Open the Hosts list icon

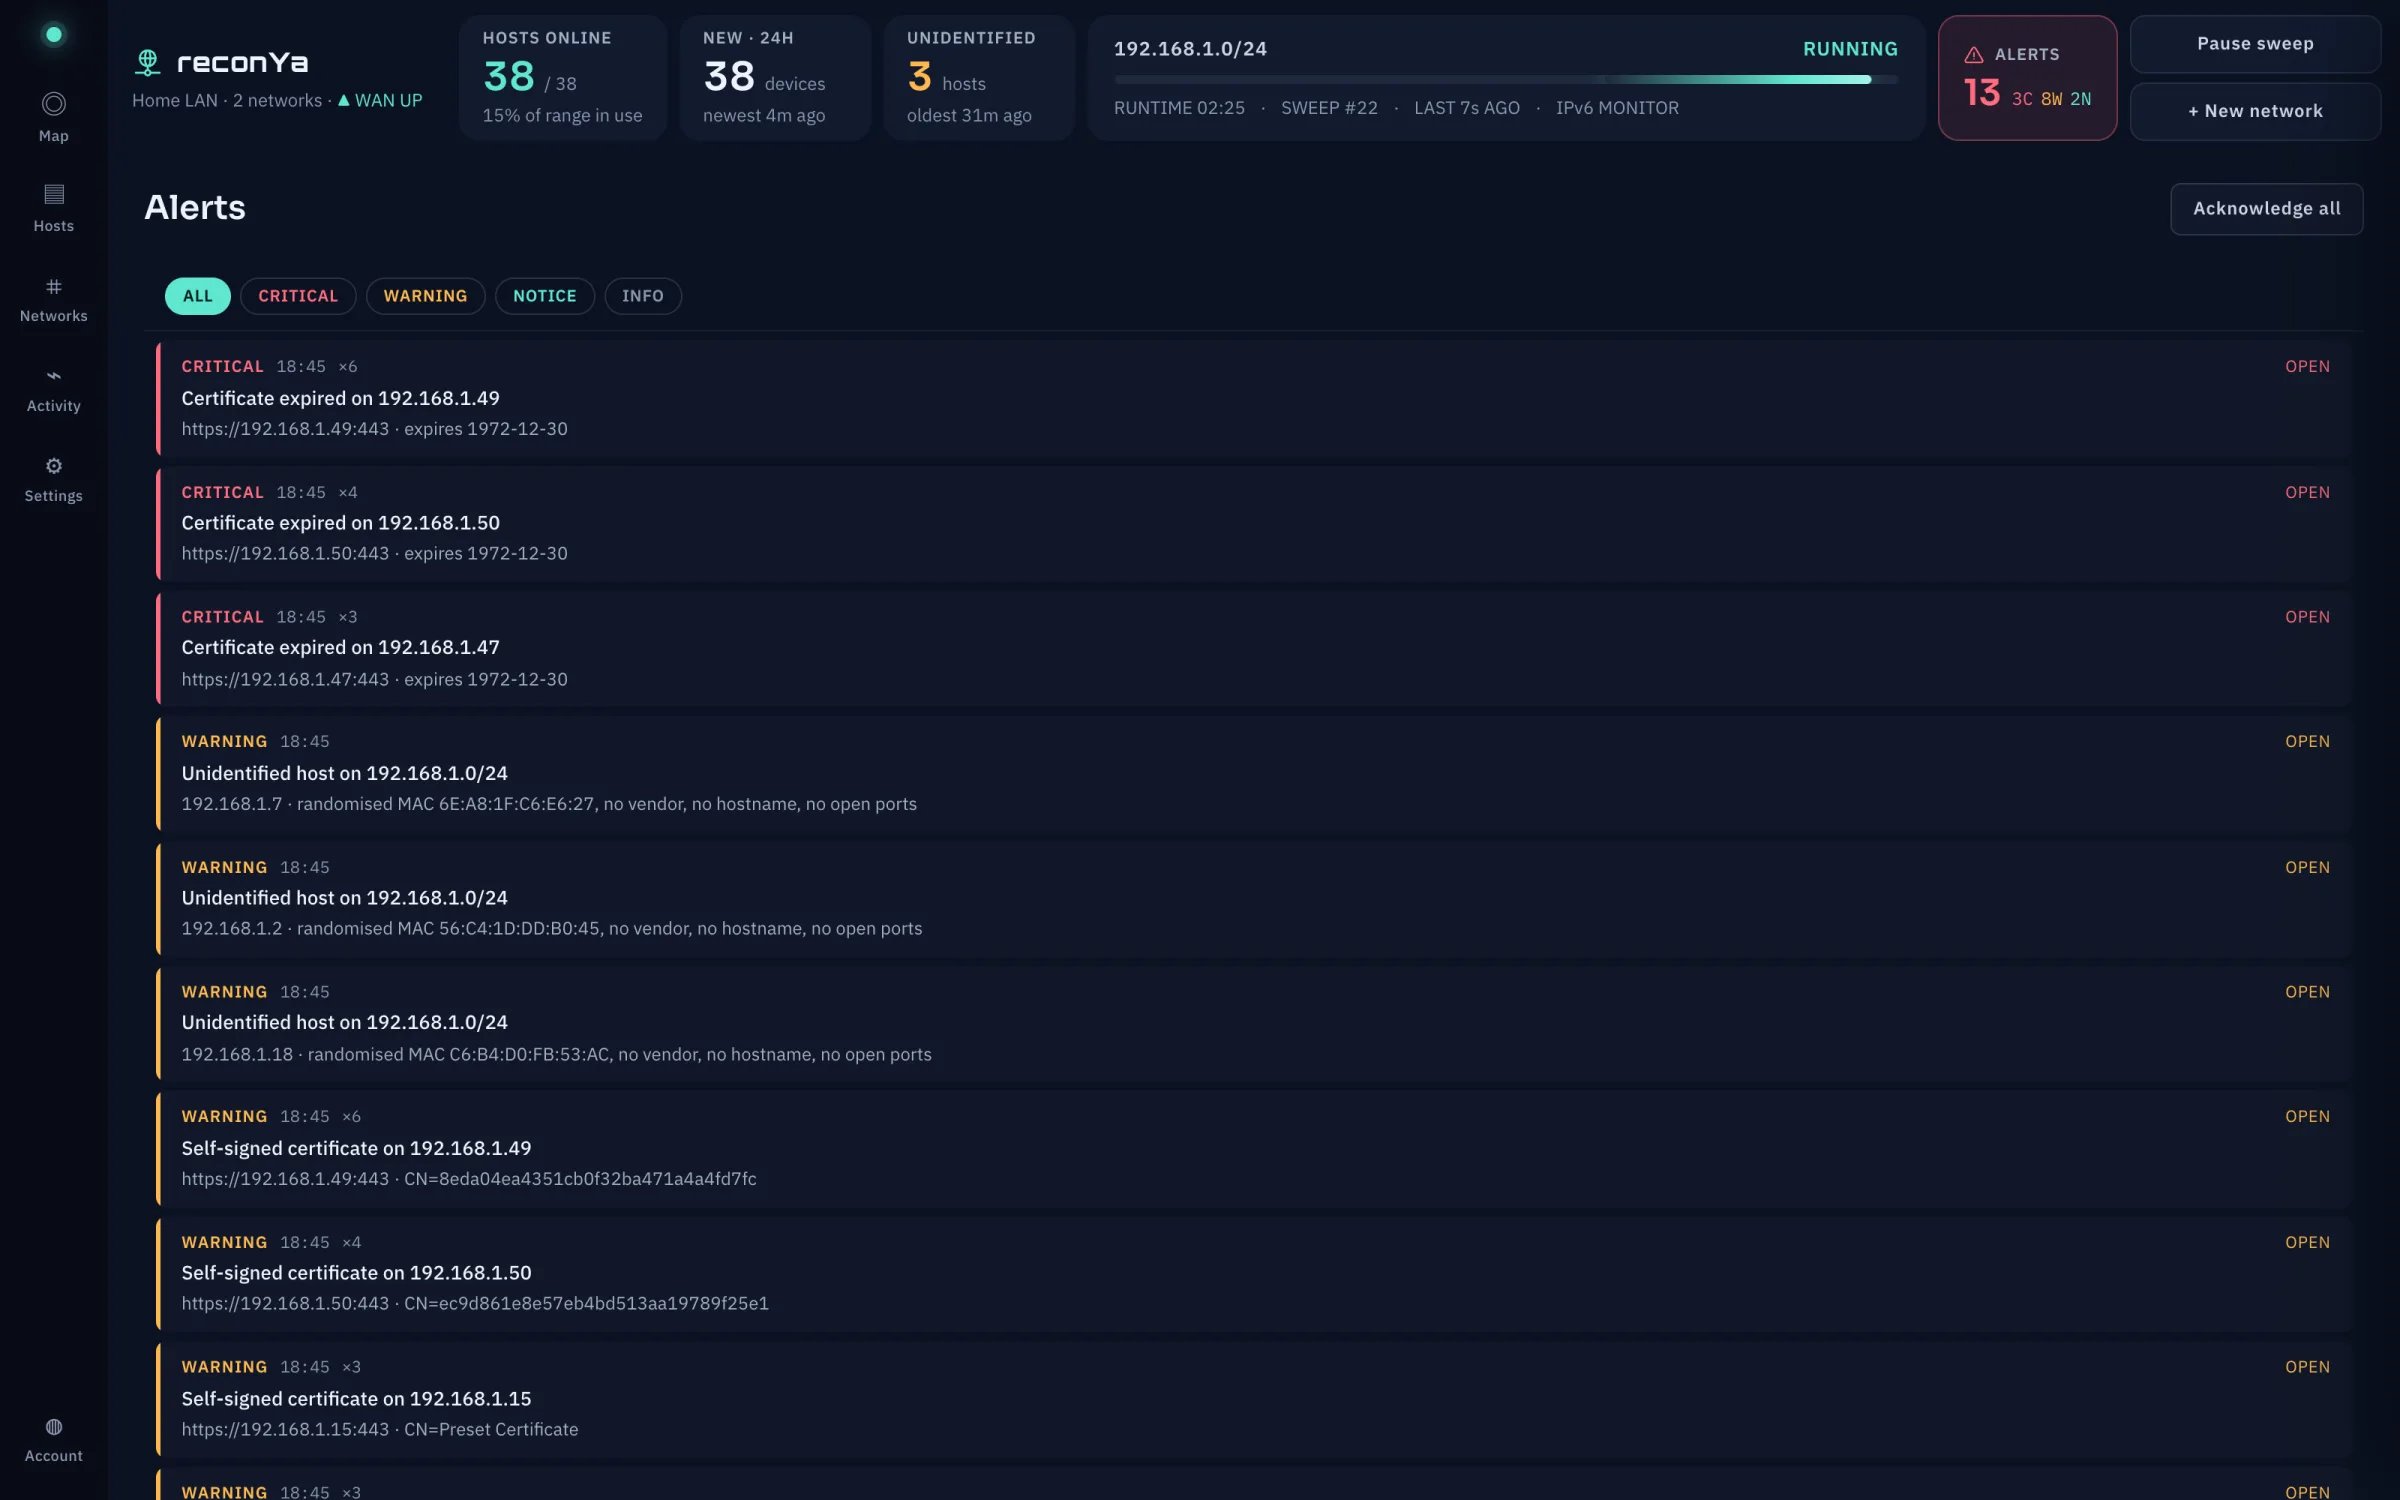pyautogui.click(x=54, y=194)
